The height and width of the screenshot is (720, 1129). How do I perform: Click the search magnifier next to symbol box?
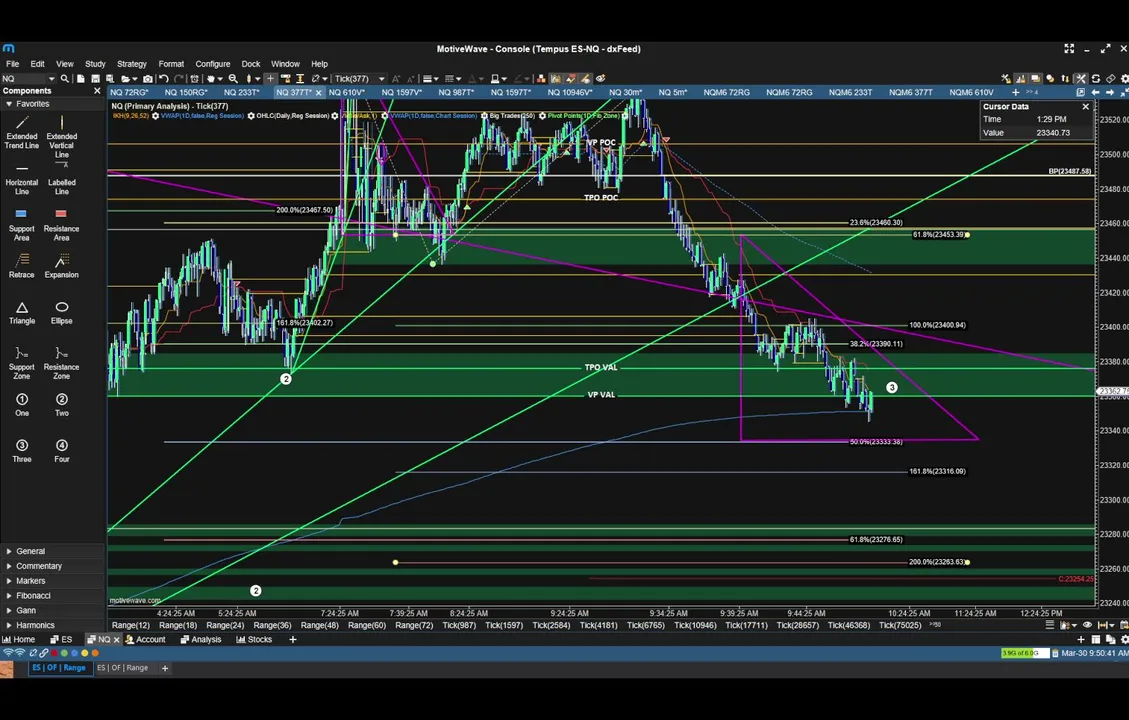coord(65,78)
